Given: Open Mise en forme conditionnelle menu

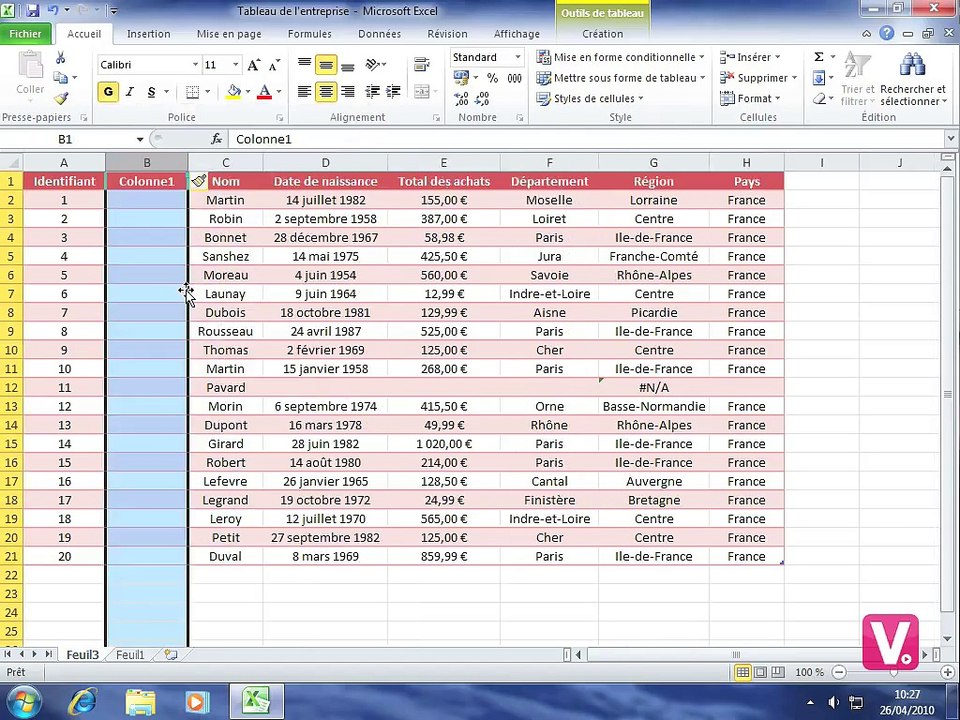Looking at the screenshot, I should point(620,57).
